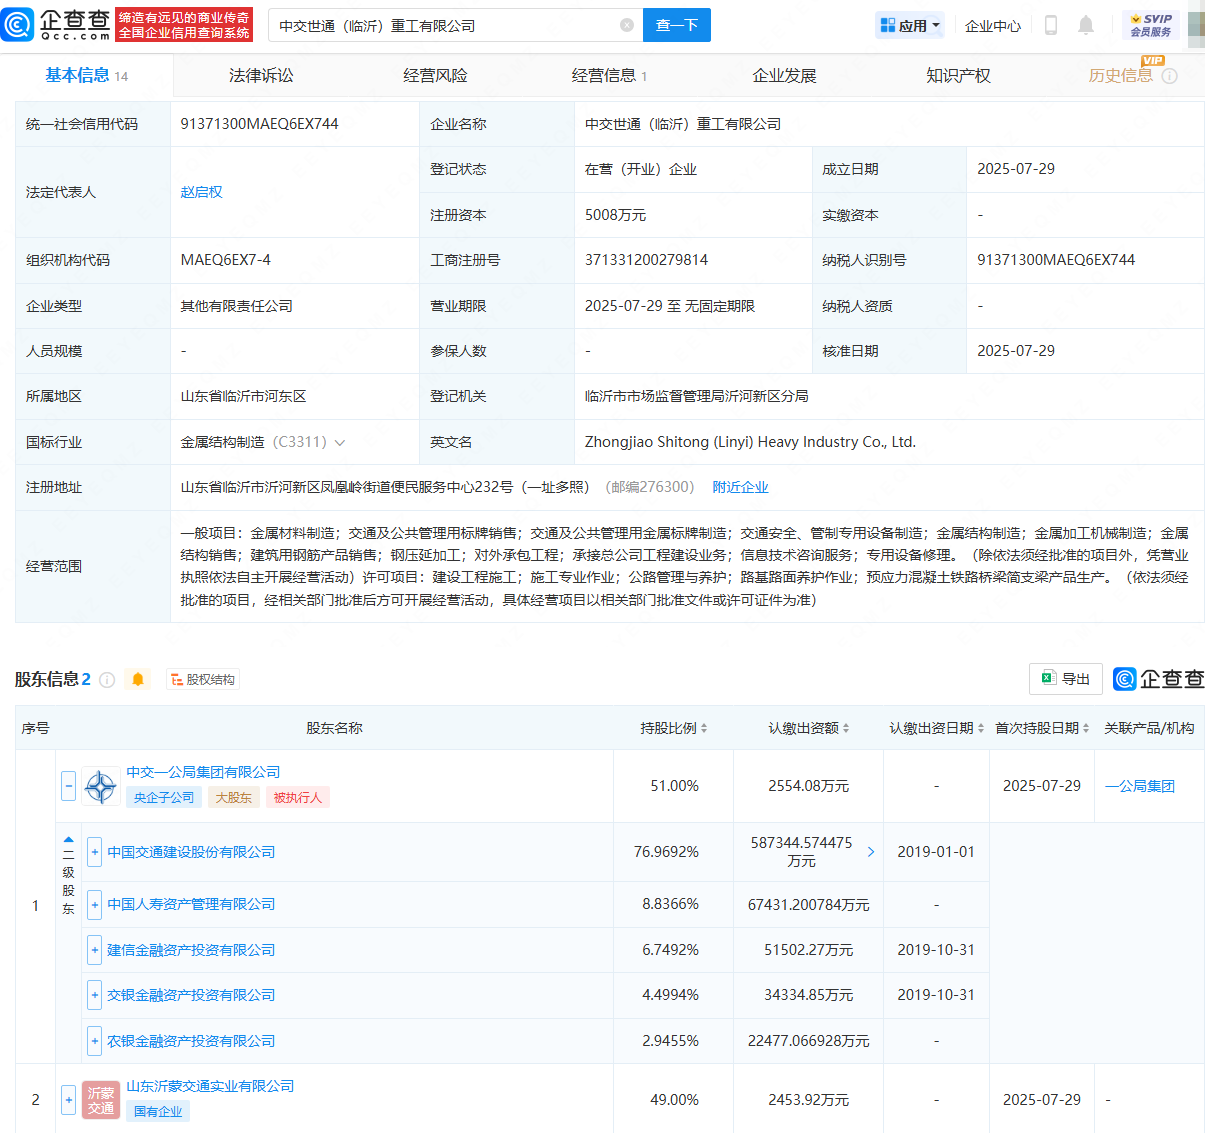
Task: Open the mobile phone icon in header
Action: (1050, 25)
